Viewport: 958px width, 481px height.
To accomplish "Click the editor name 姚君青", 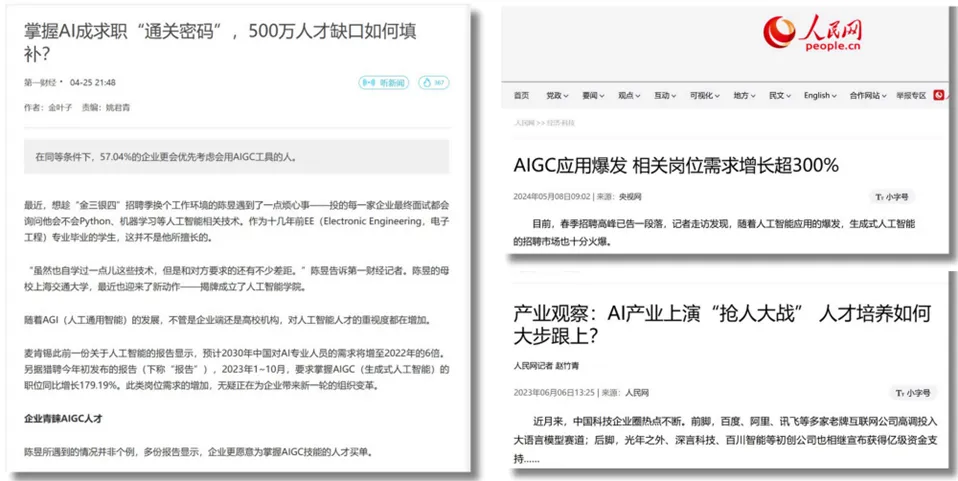I will pos(118,108).
